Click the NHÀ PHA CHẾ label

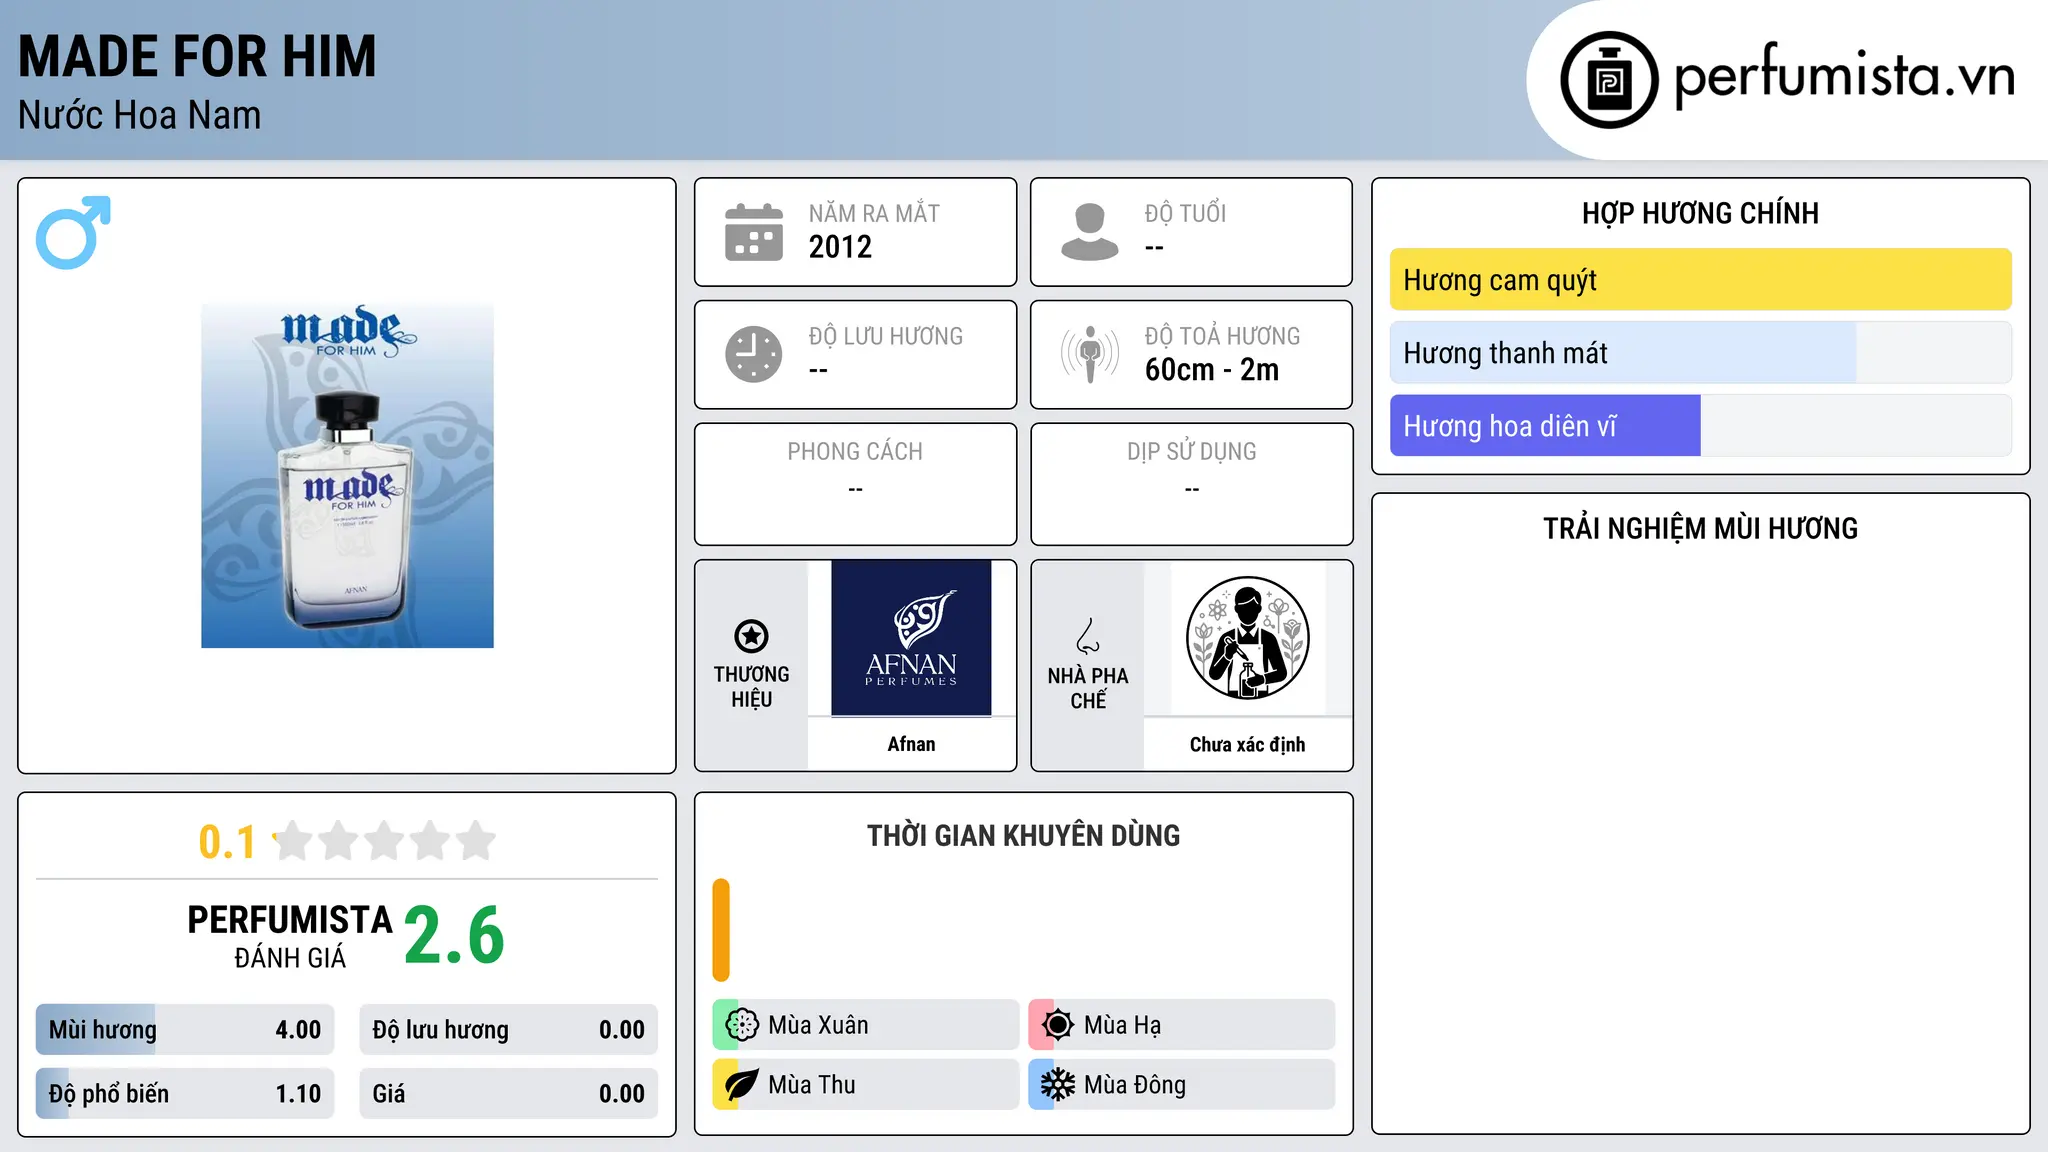[x=1088, y=688]
